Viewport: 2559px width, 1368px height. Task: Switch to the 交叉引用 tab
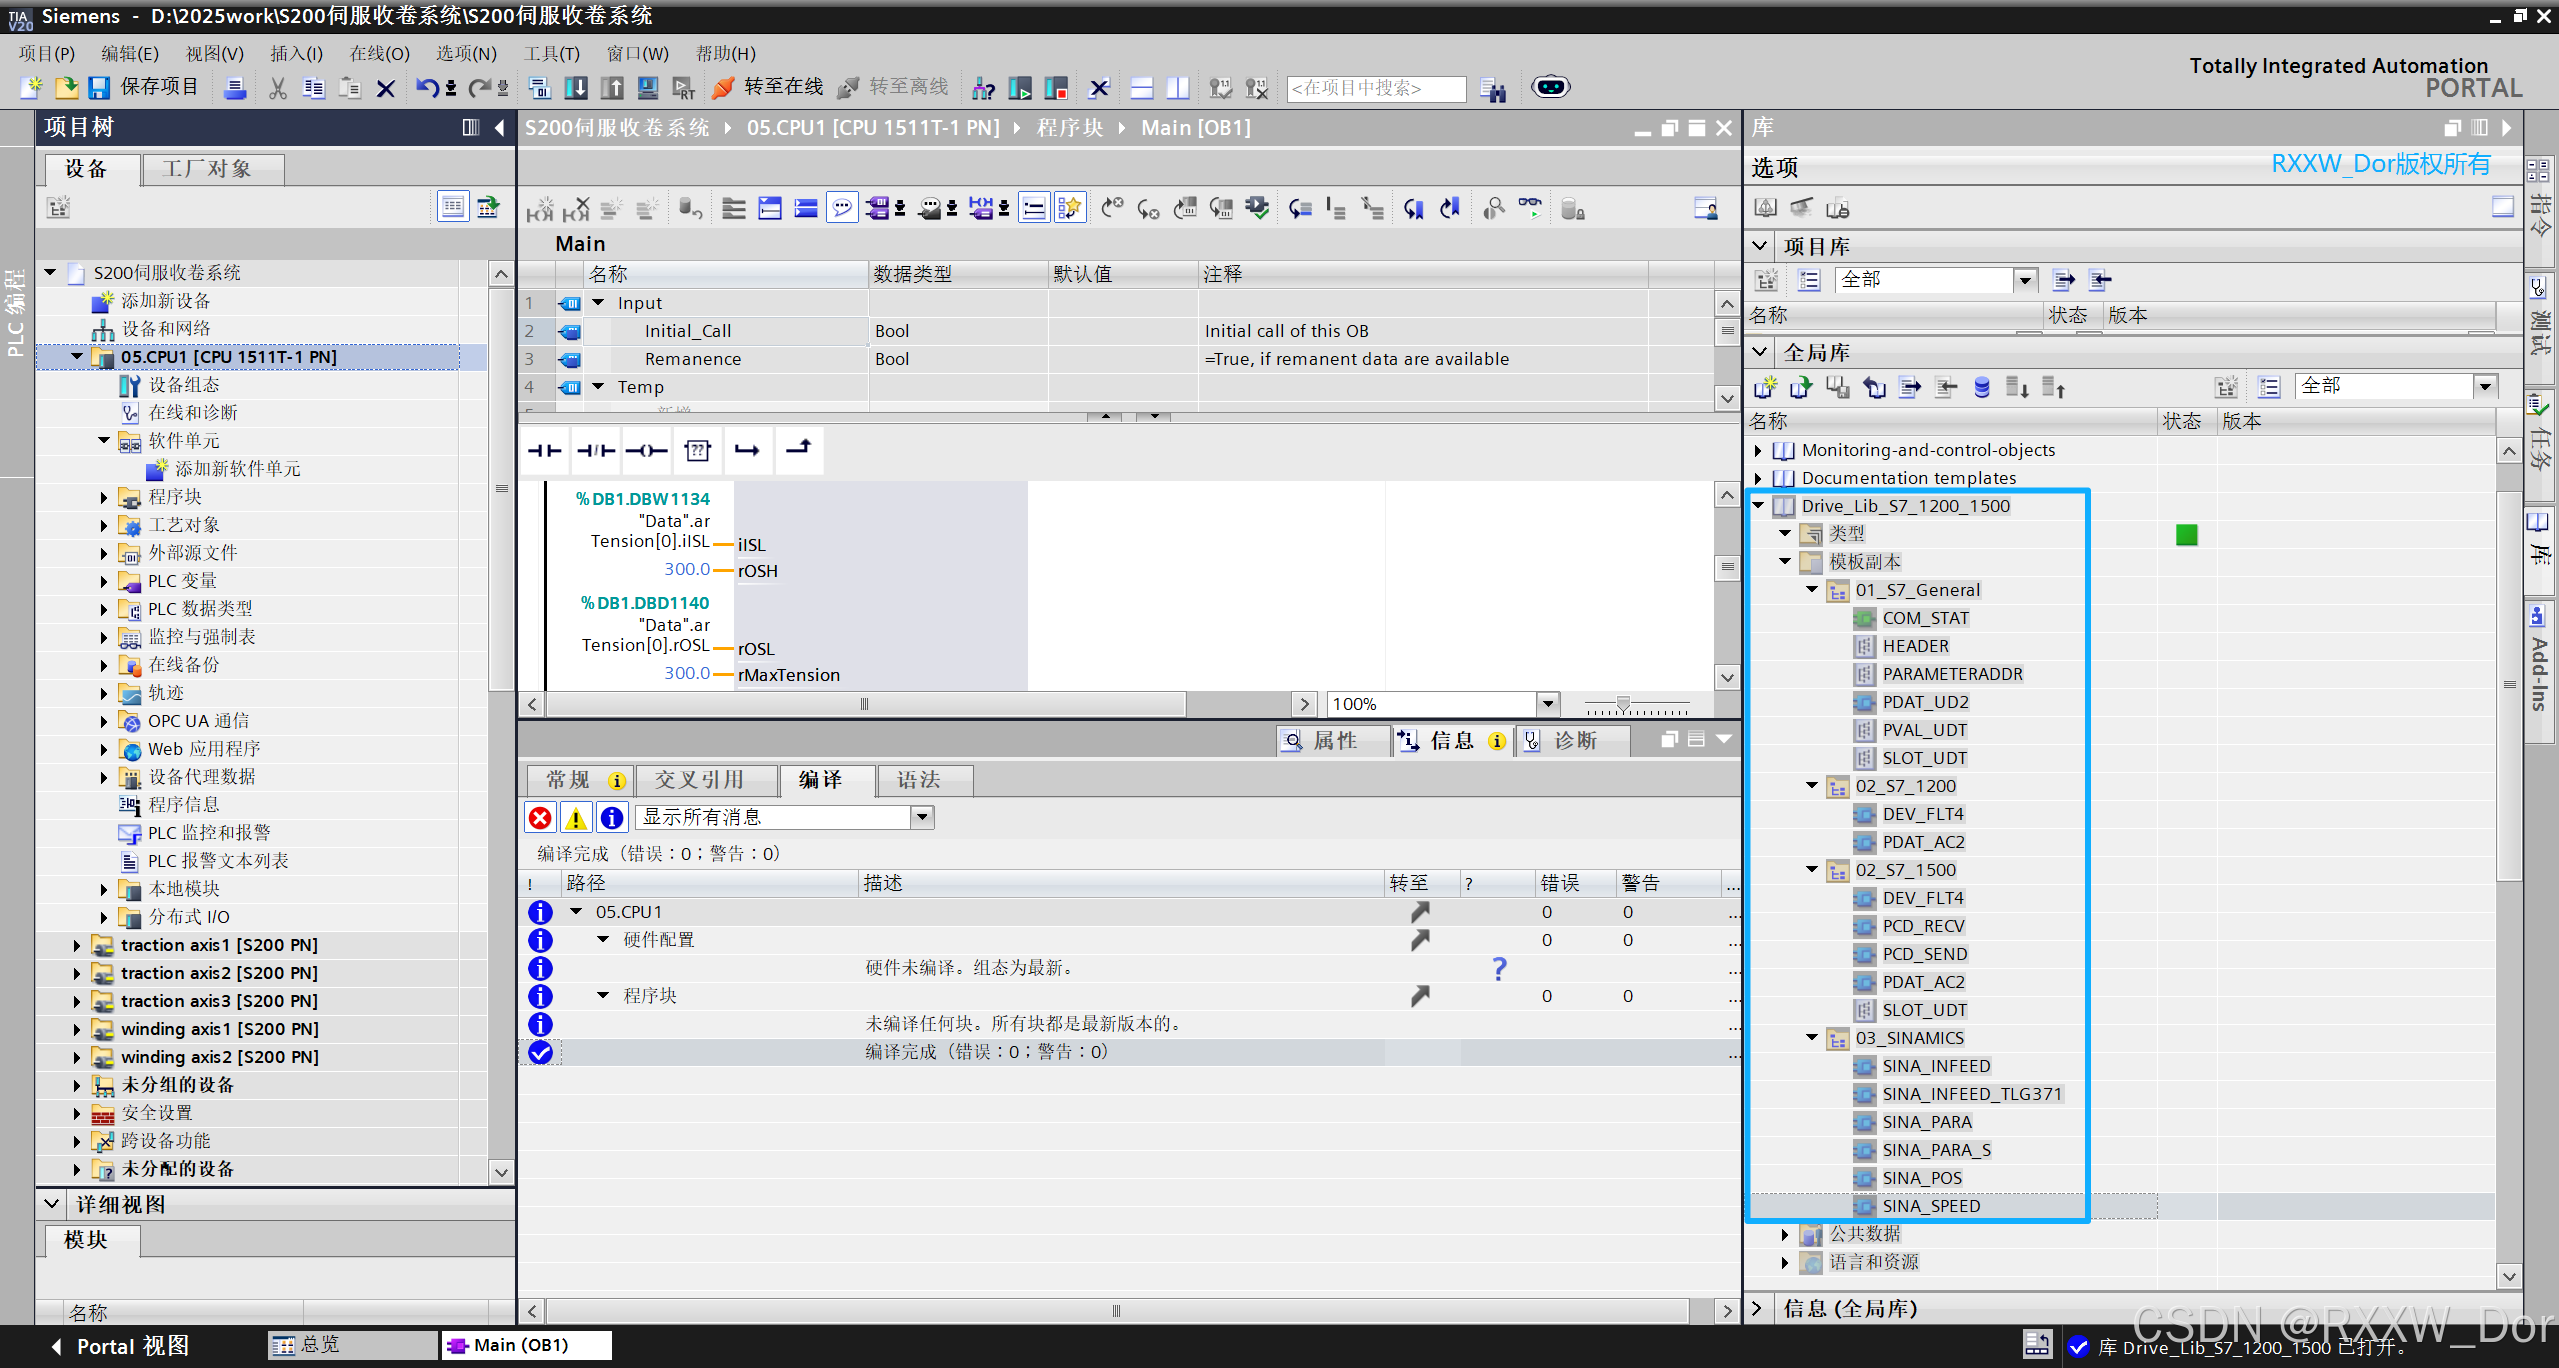pos(699,780)
